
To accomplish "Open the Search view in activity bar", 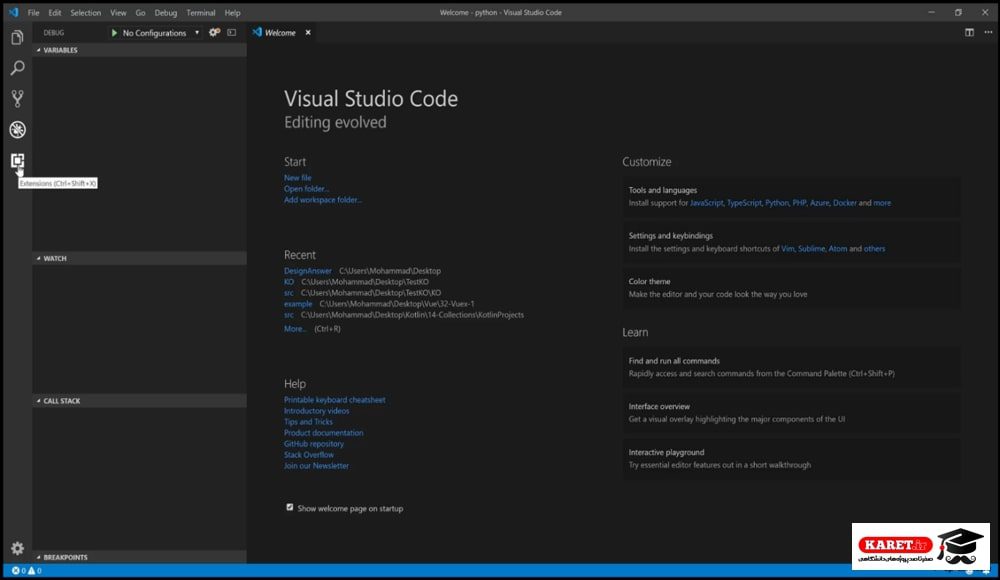I will click(x=17, y=68).
